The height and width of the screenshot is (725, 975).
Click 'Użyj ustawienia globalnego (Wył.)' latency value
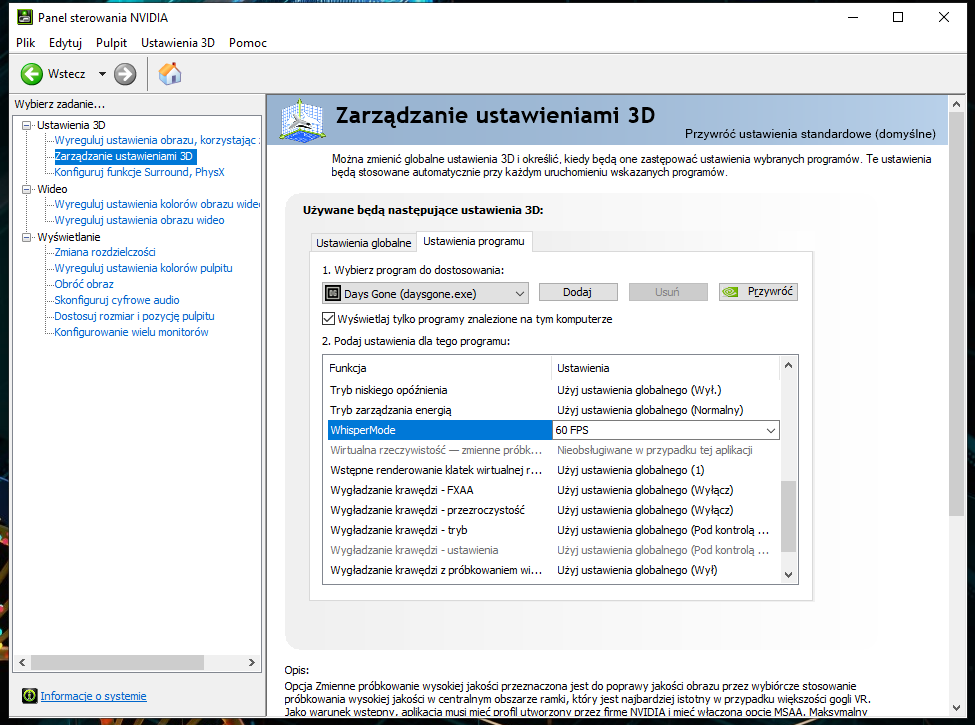tap(639, 390)
